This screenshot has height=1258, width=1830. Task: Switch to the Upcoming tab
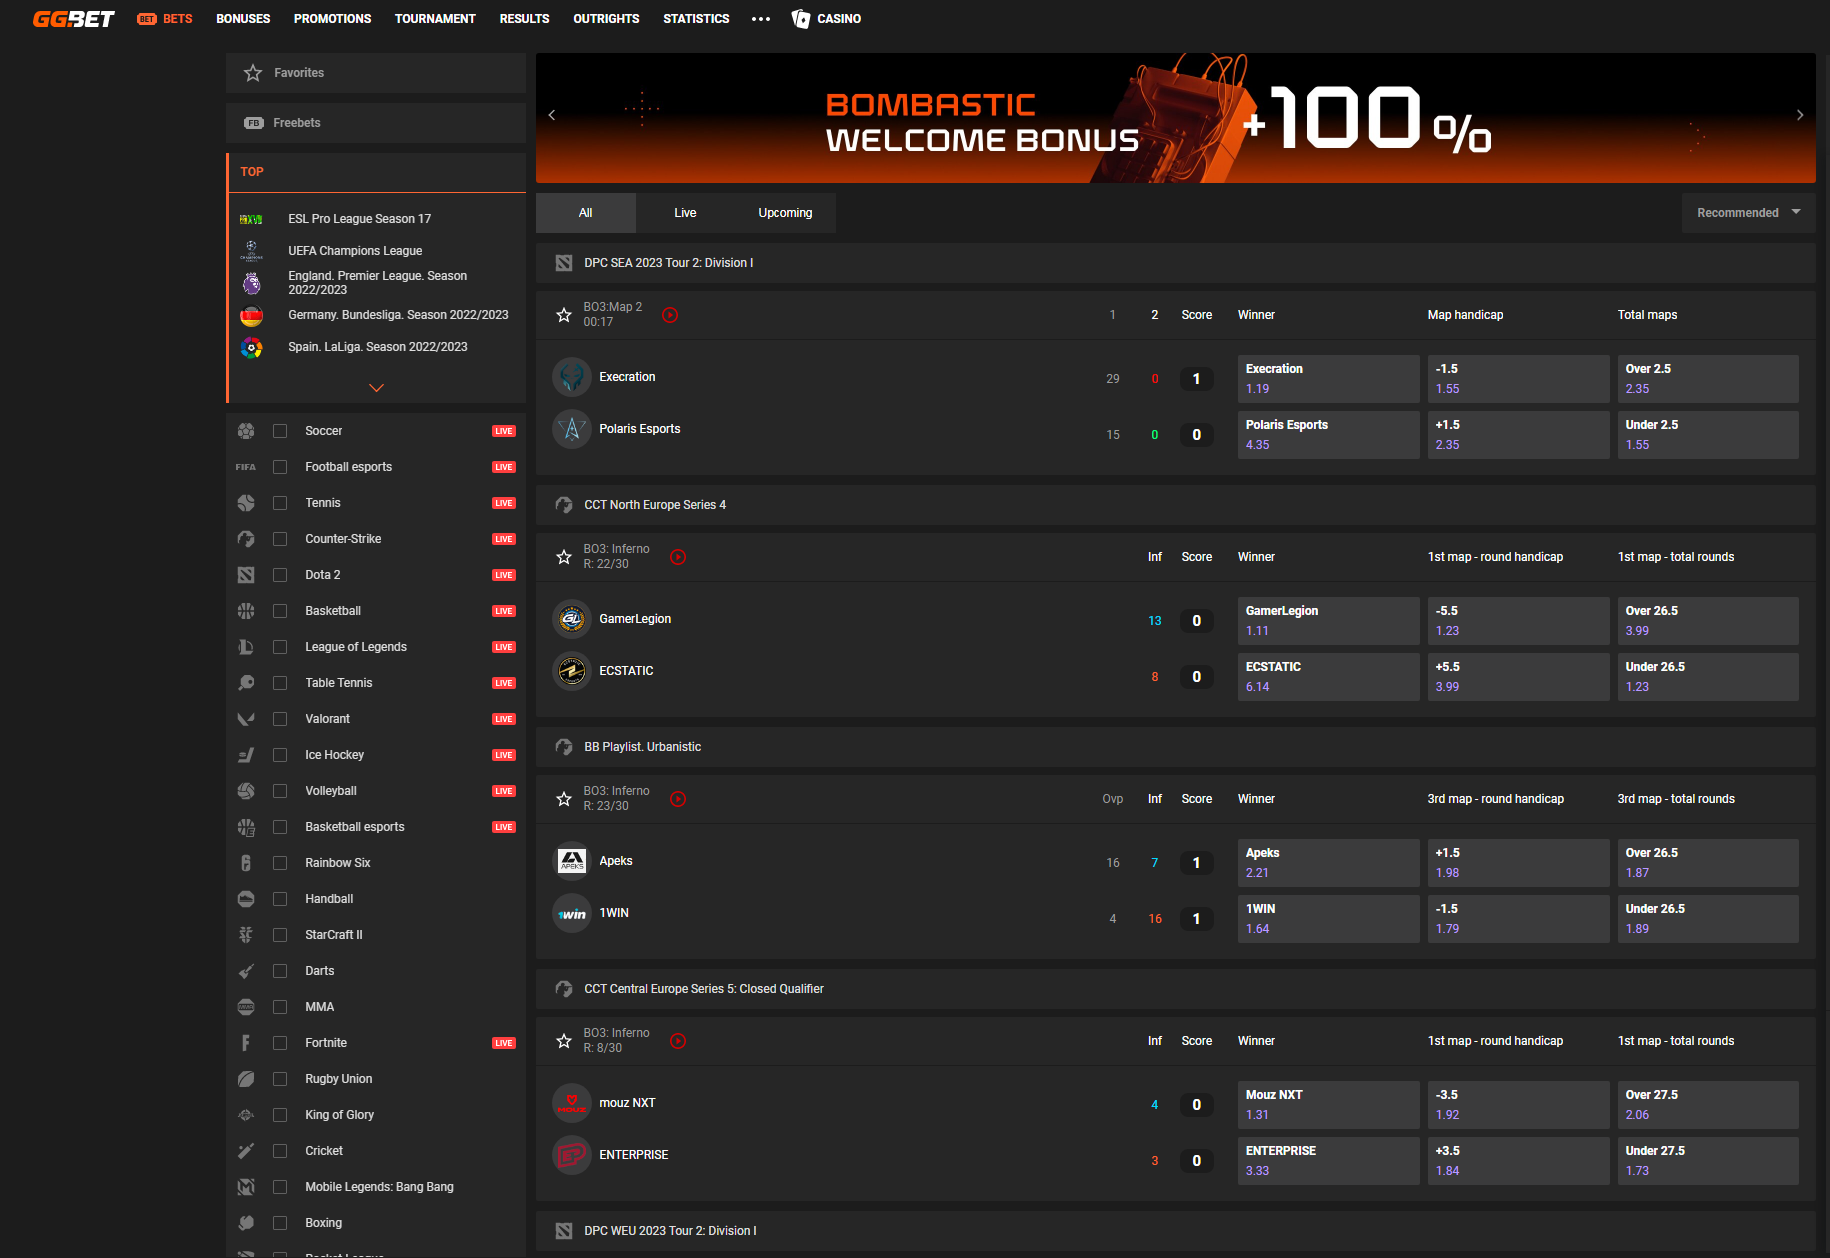pos(785,213)
